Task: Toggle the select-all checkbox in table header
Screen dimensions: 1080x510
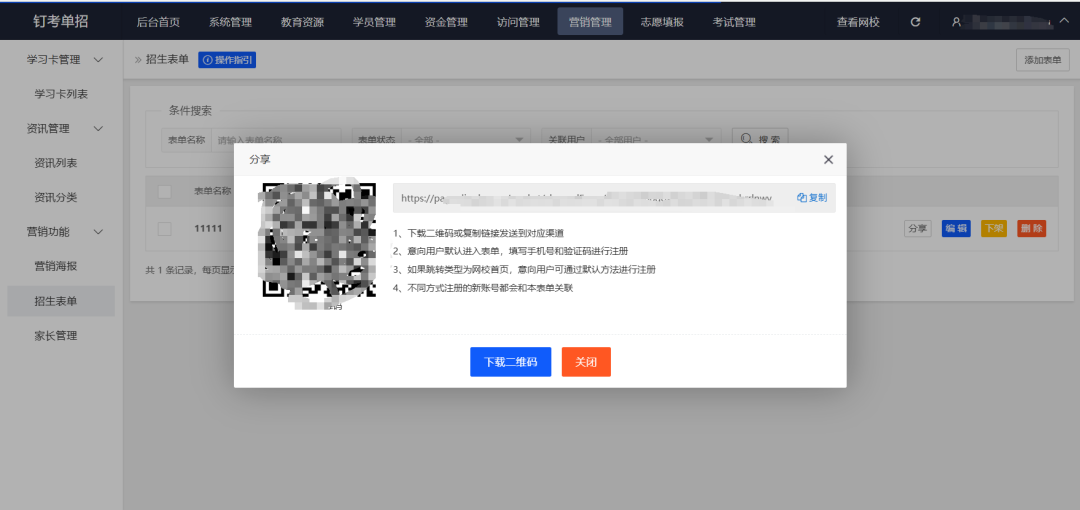Action: click(164, 192)
